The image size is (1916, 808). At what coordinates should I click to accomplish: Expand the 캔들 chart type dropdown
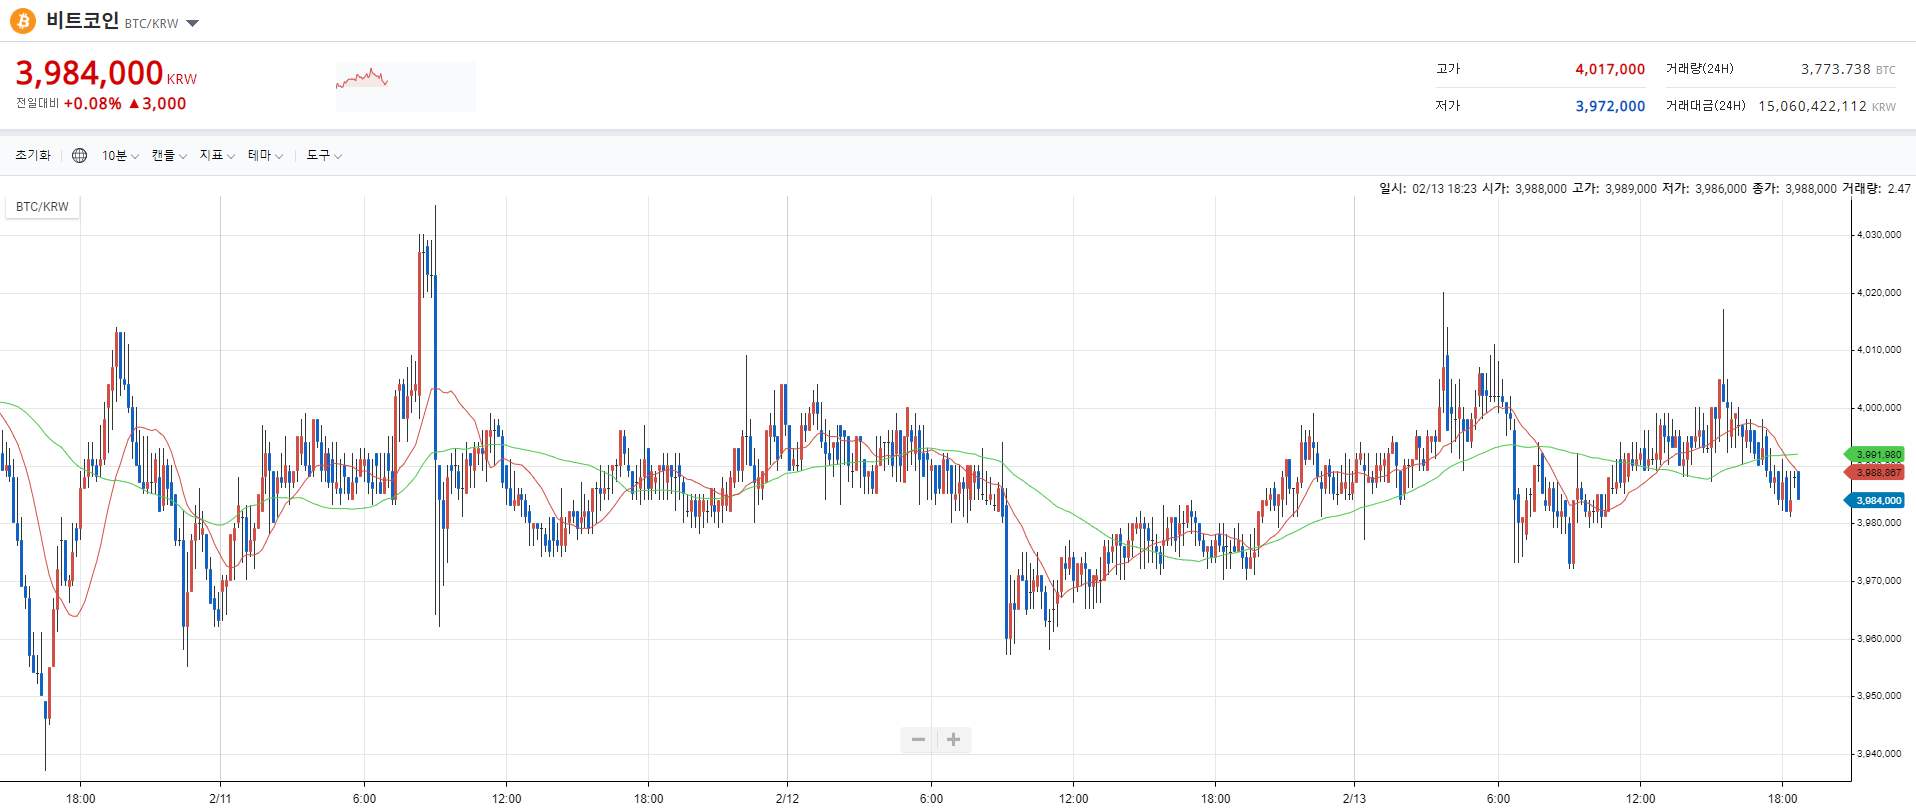point(169,155)
